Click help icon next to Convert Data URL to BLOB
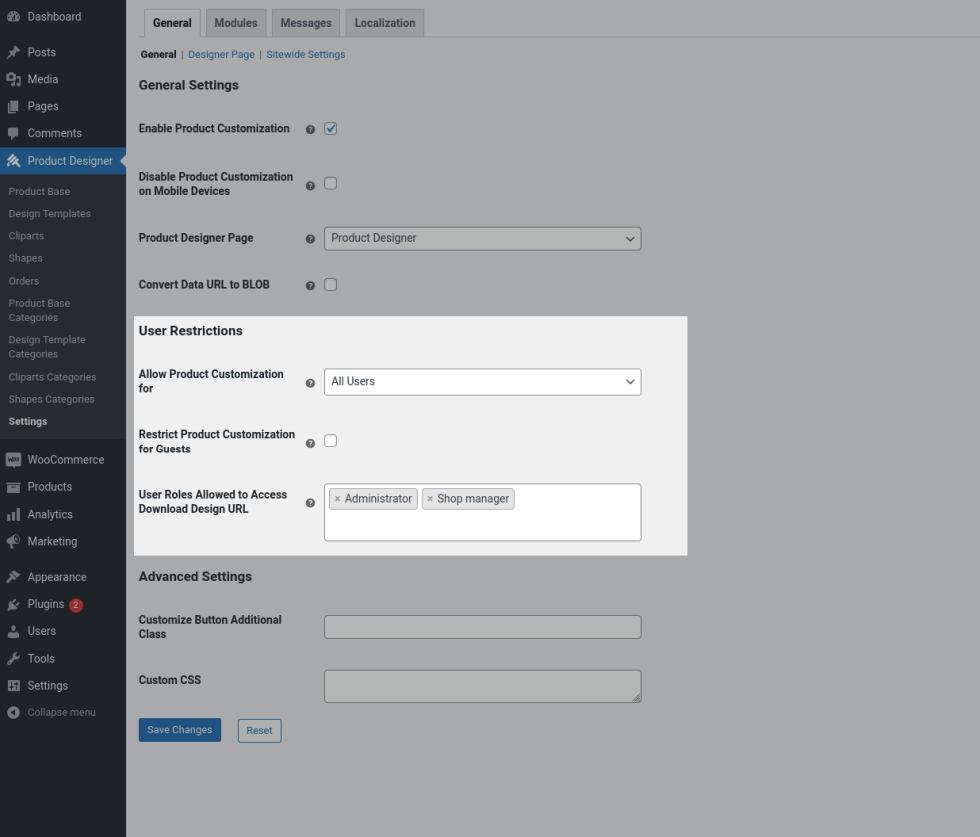 point(310,285)
